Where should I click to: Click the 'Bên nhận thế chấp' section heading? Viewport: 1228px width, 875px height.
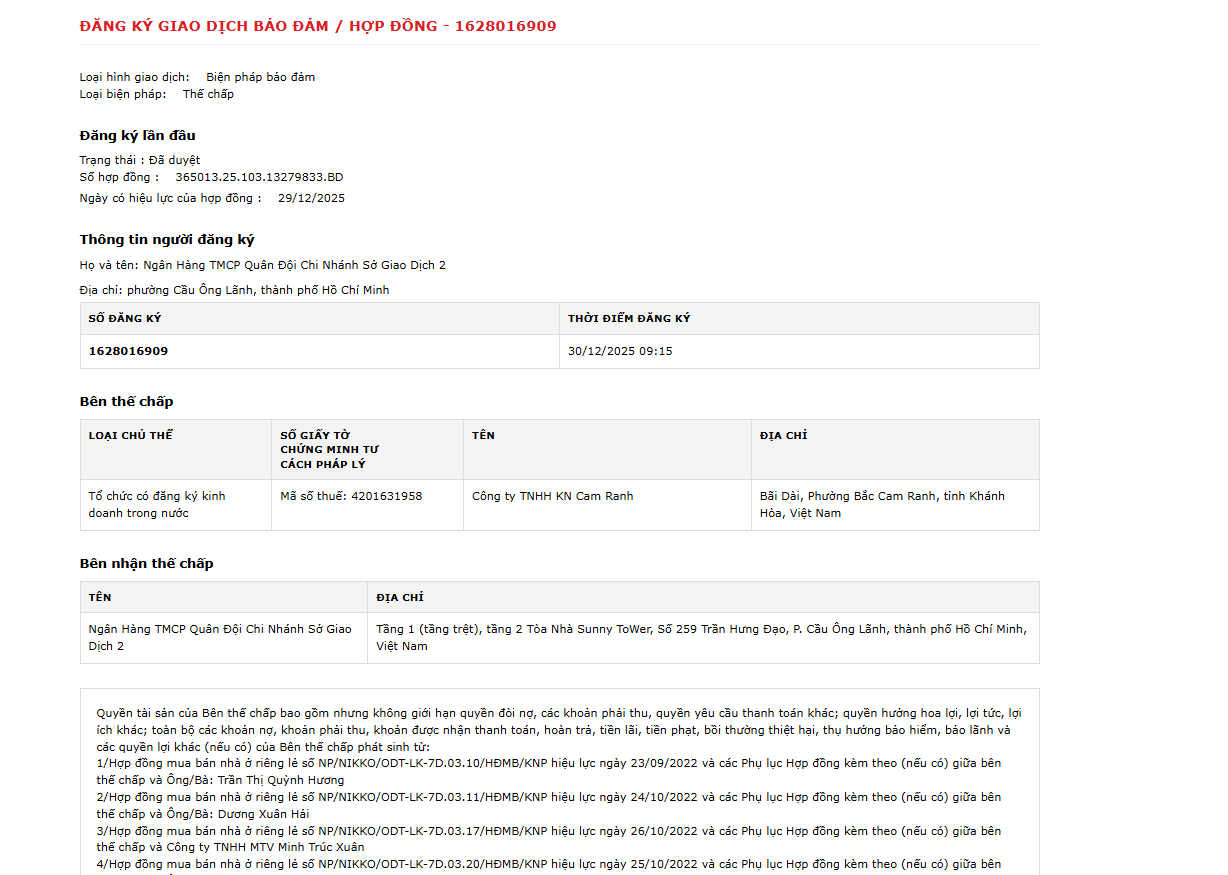point(147,563)
